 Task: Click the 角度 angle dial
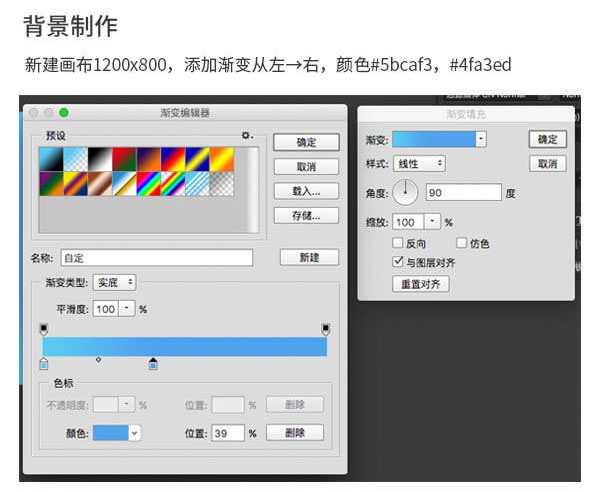(x=405, y=192)
